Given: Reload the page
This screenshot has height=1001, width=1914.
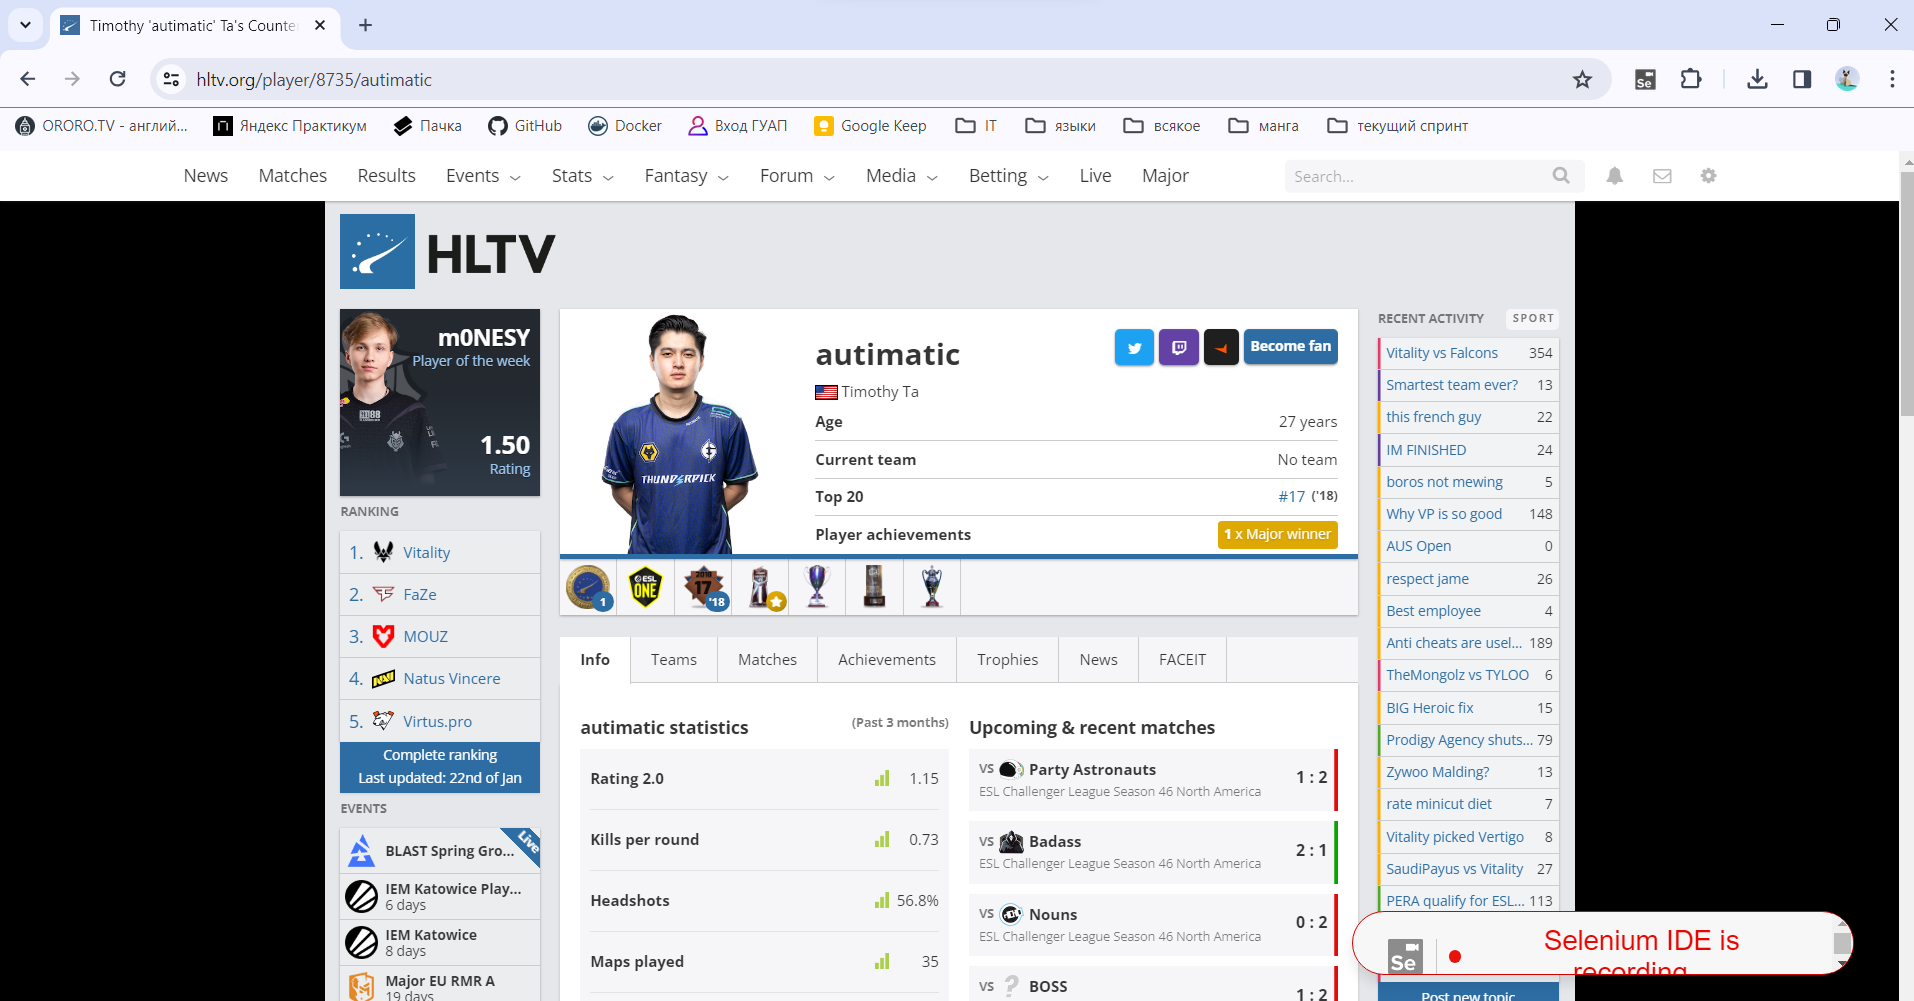Looking at the screenshot, I should [117, 79].
